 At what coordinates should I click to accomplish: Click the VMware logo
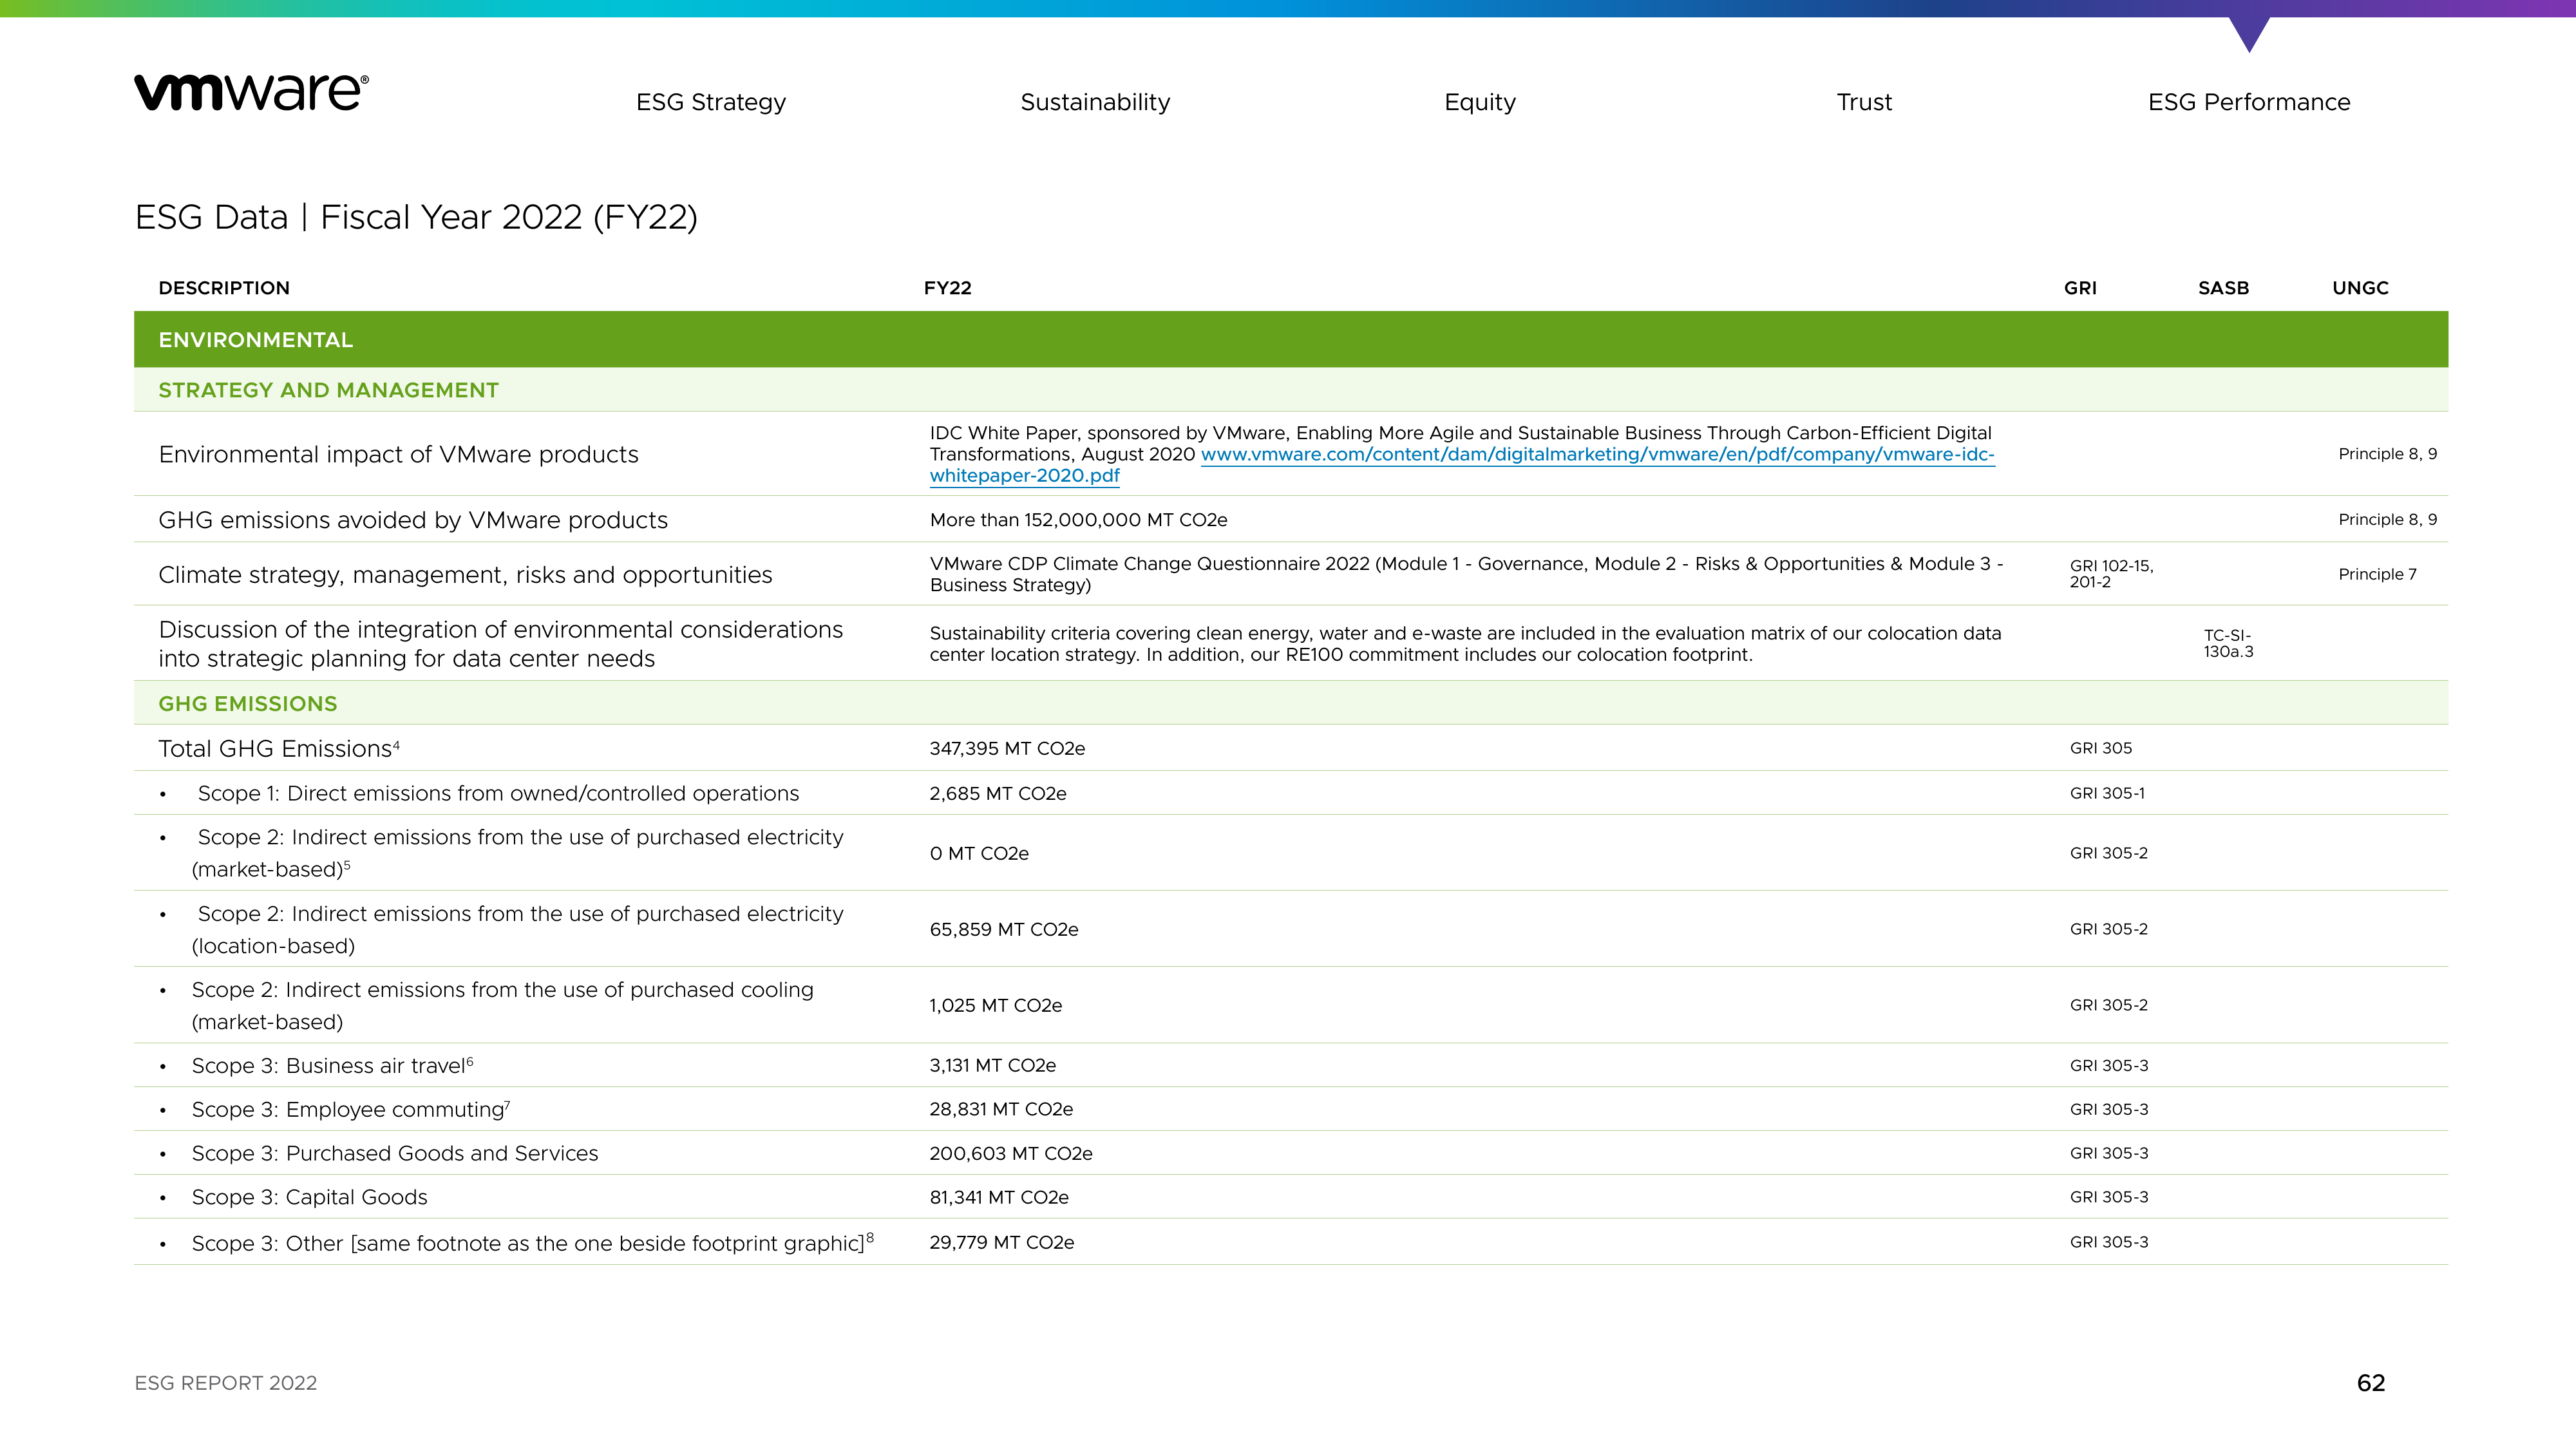252,92
